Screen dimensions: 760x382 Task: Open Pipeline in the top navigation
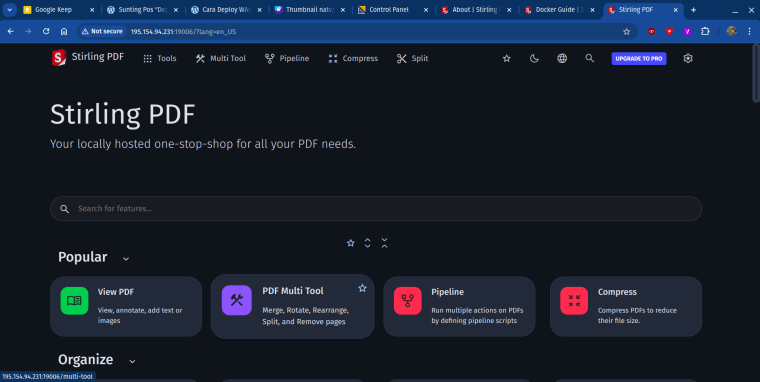(x=287, y=58)
